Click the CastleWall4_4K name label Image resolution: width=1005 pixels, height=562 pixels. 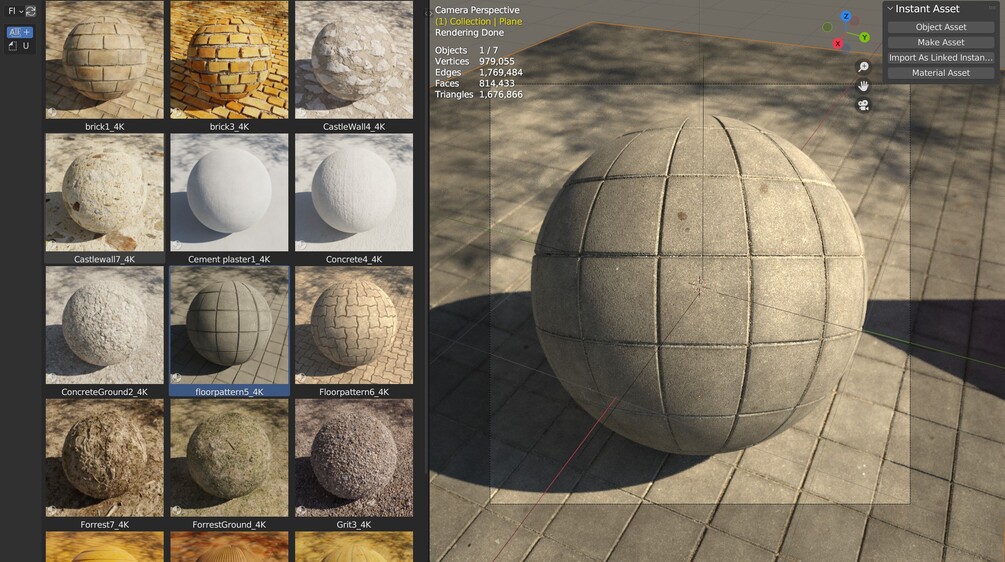354,127
